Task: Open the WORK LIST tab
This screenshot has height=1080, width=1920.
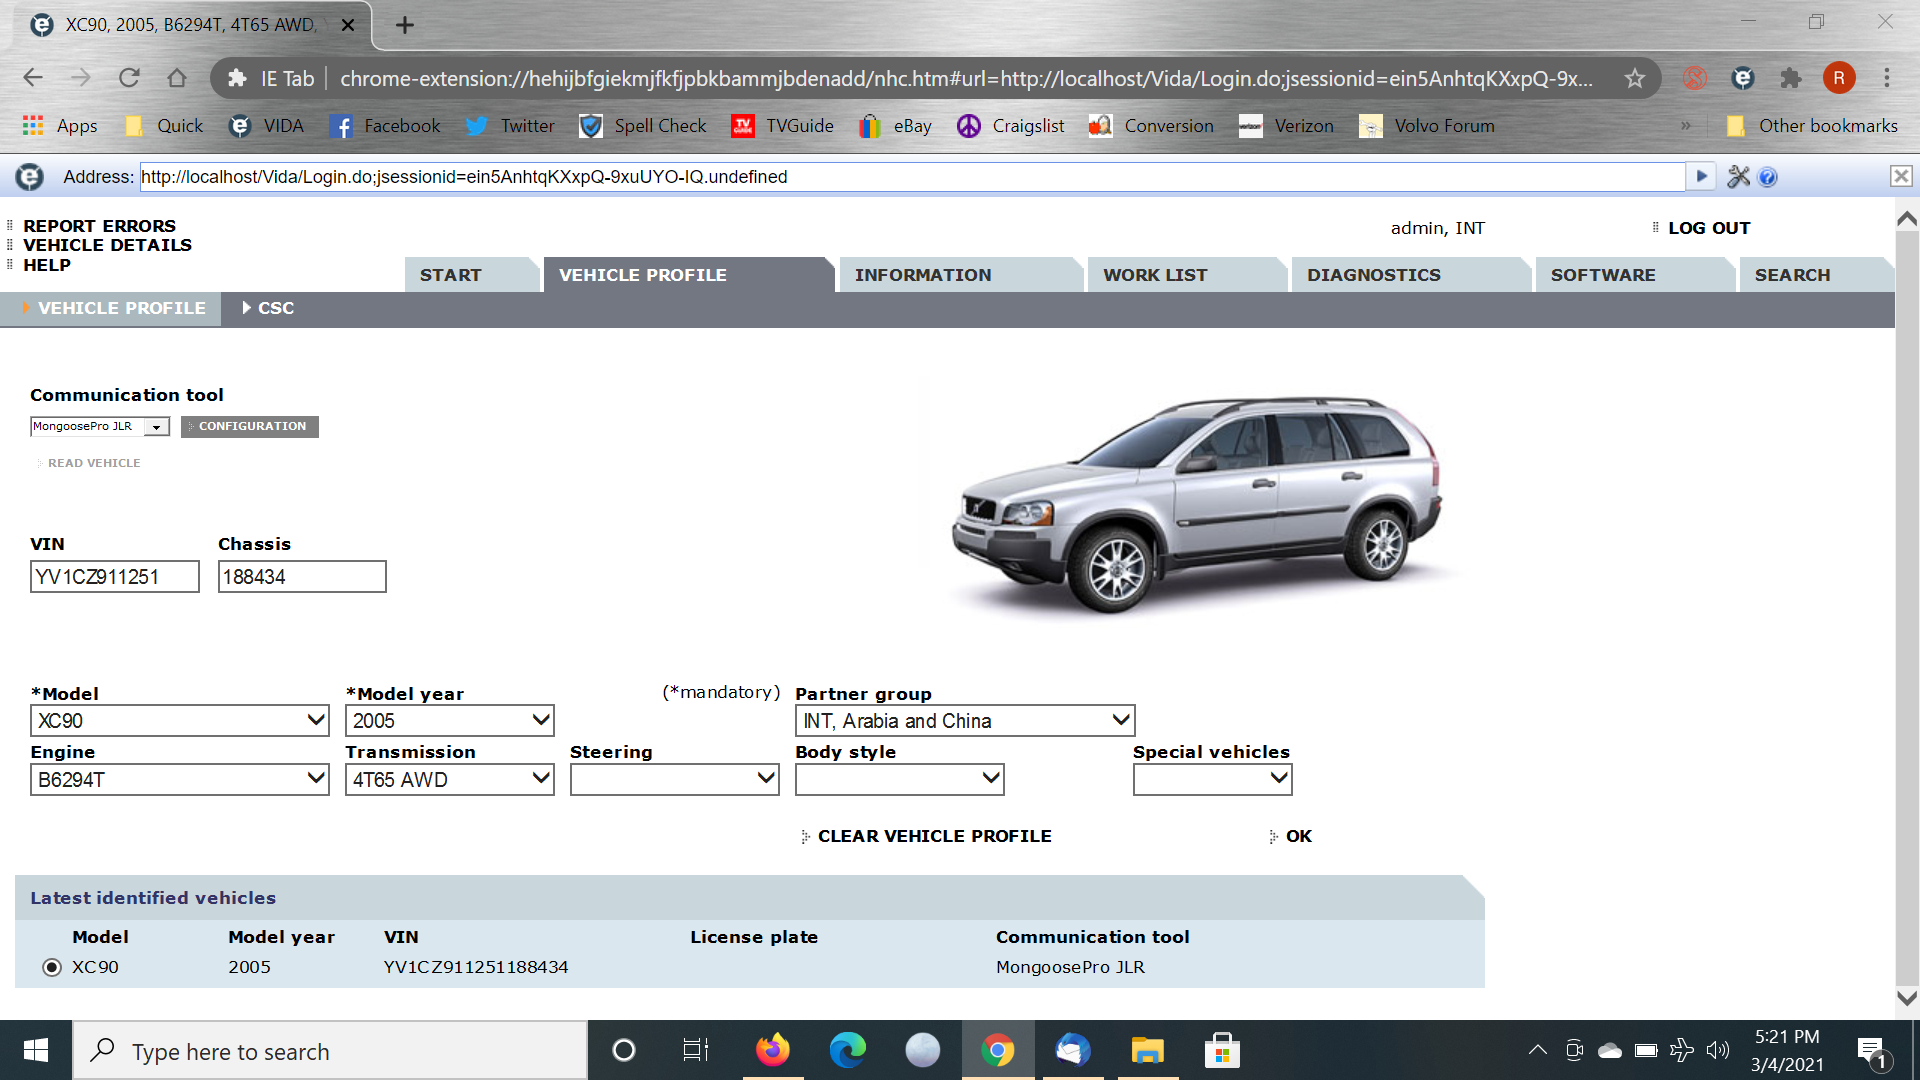Action: click(x=1155, y=275)
